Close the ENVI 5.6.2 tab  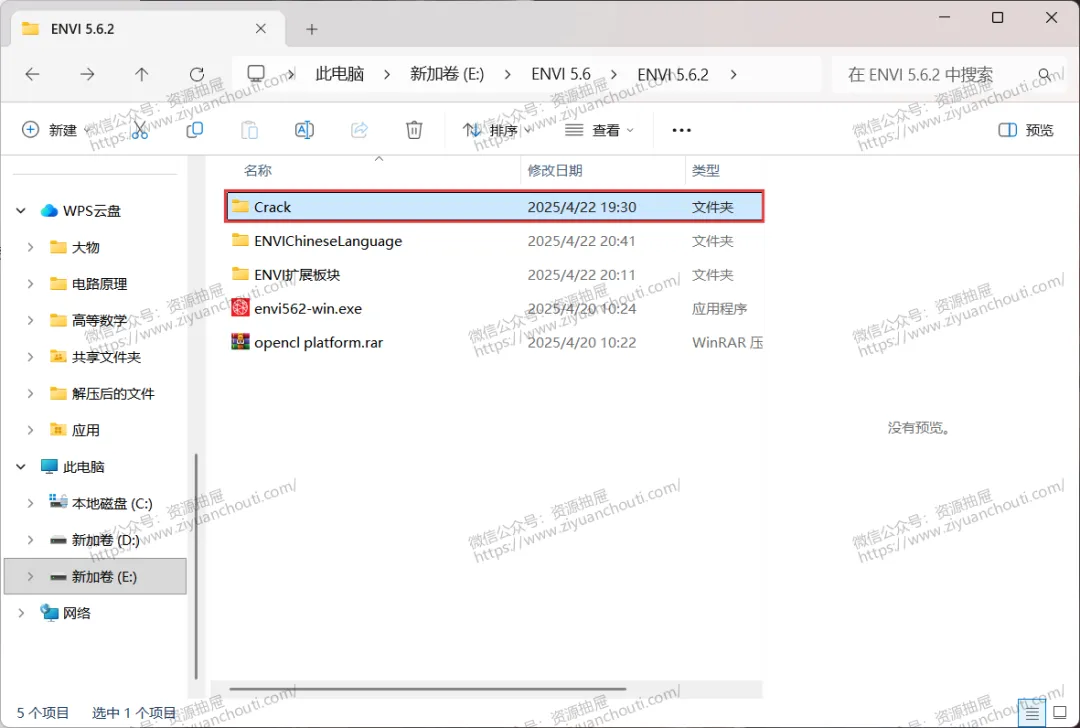pyautogui.click(x=260, y=28)
